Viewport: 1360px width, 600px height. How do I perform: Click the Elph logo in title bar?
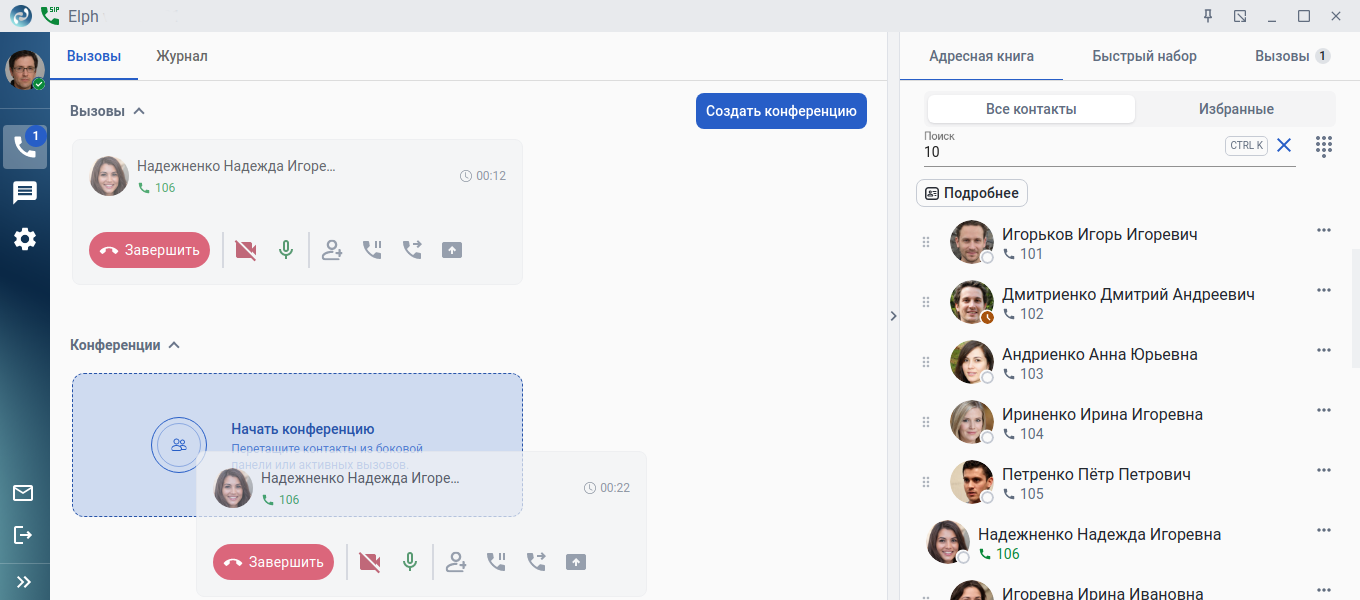[x=20, y=15]
